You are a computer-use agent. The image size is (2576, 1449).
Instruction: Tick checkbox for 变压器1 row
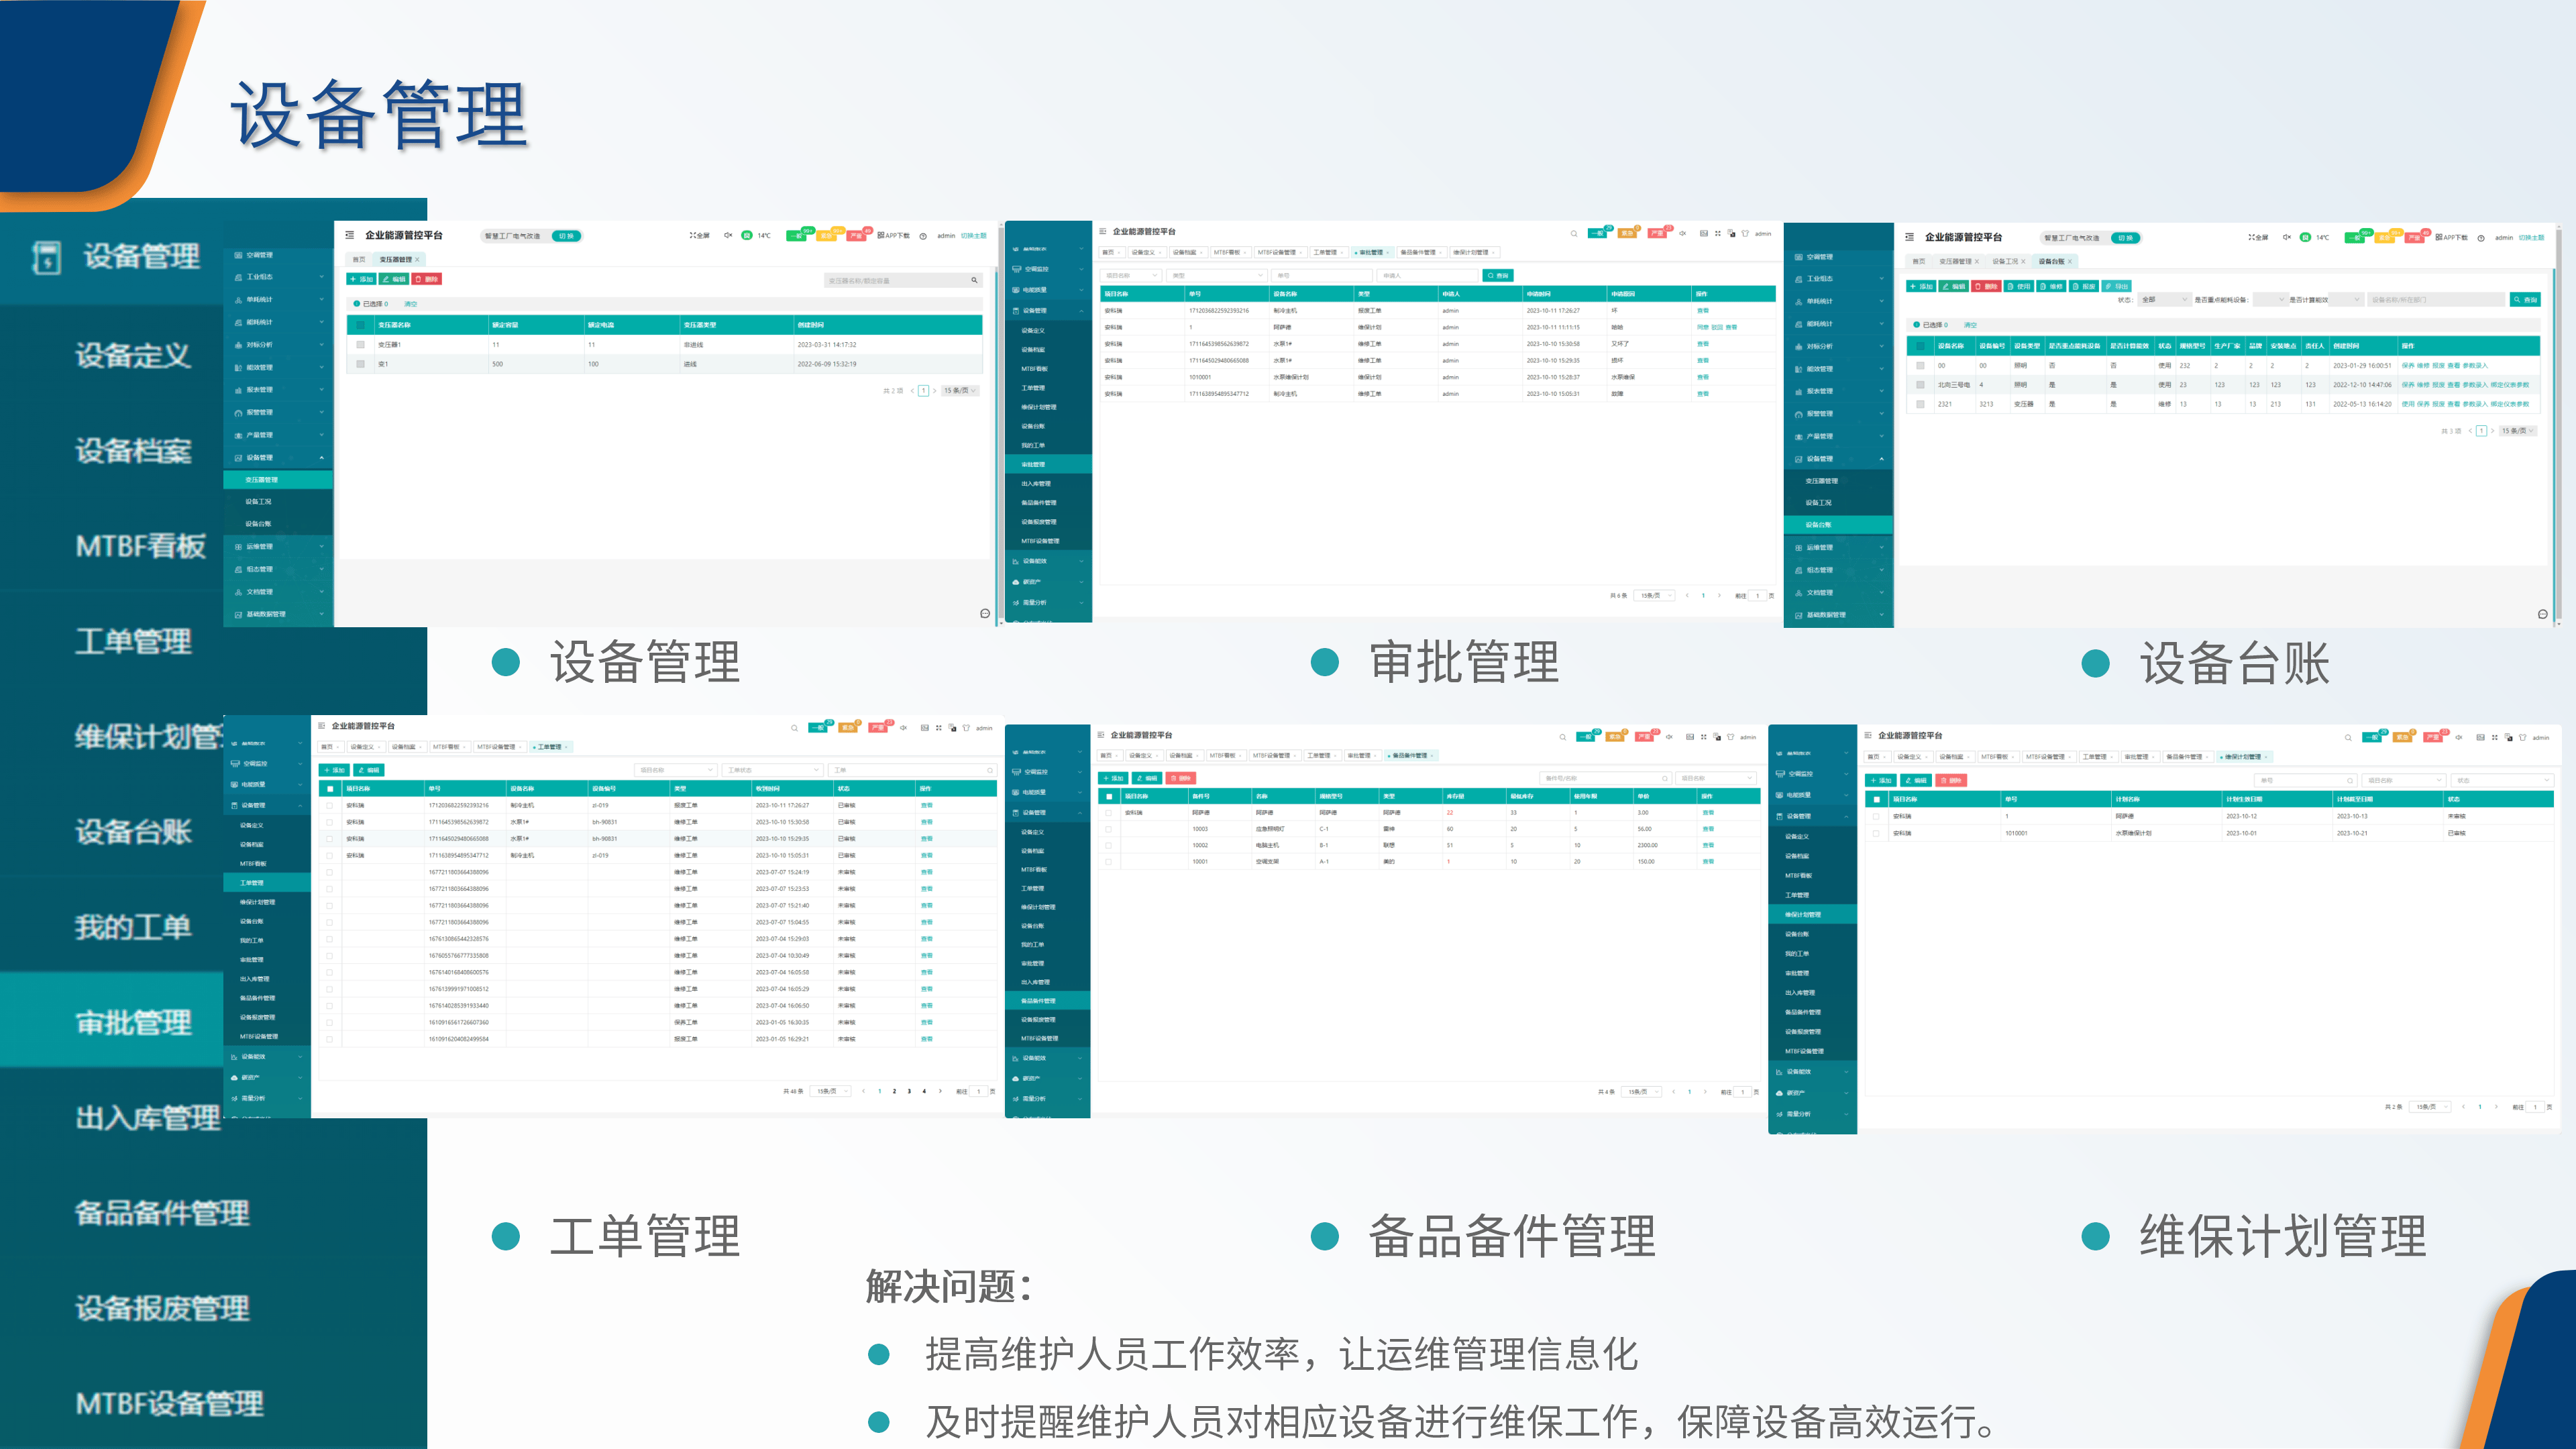click(x=360, y=345)
